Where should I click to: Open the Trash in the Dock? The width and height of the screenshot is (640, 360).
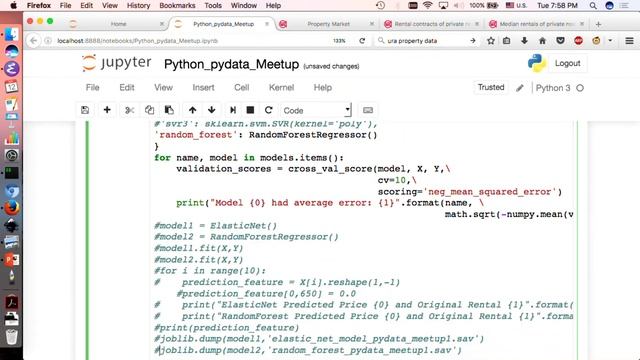pyautogui.click(x=11, y=337)
